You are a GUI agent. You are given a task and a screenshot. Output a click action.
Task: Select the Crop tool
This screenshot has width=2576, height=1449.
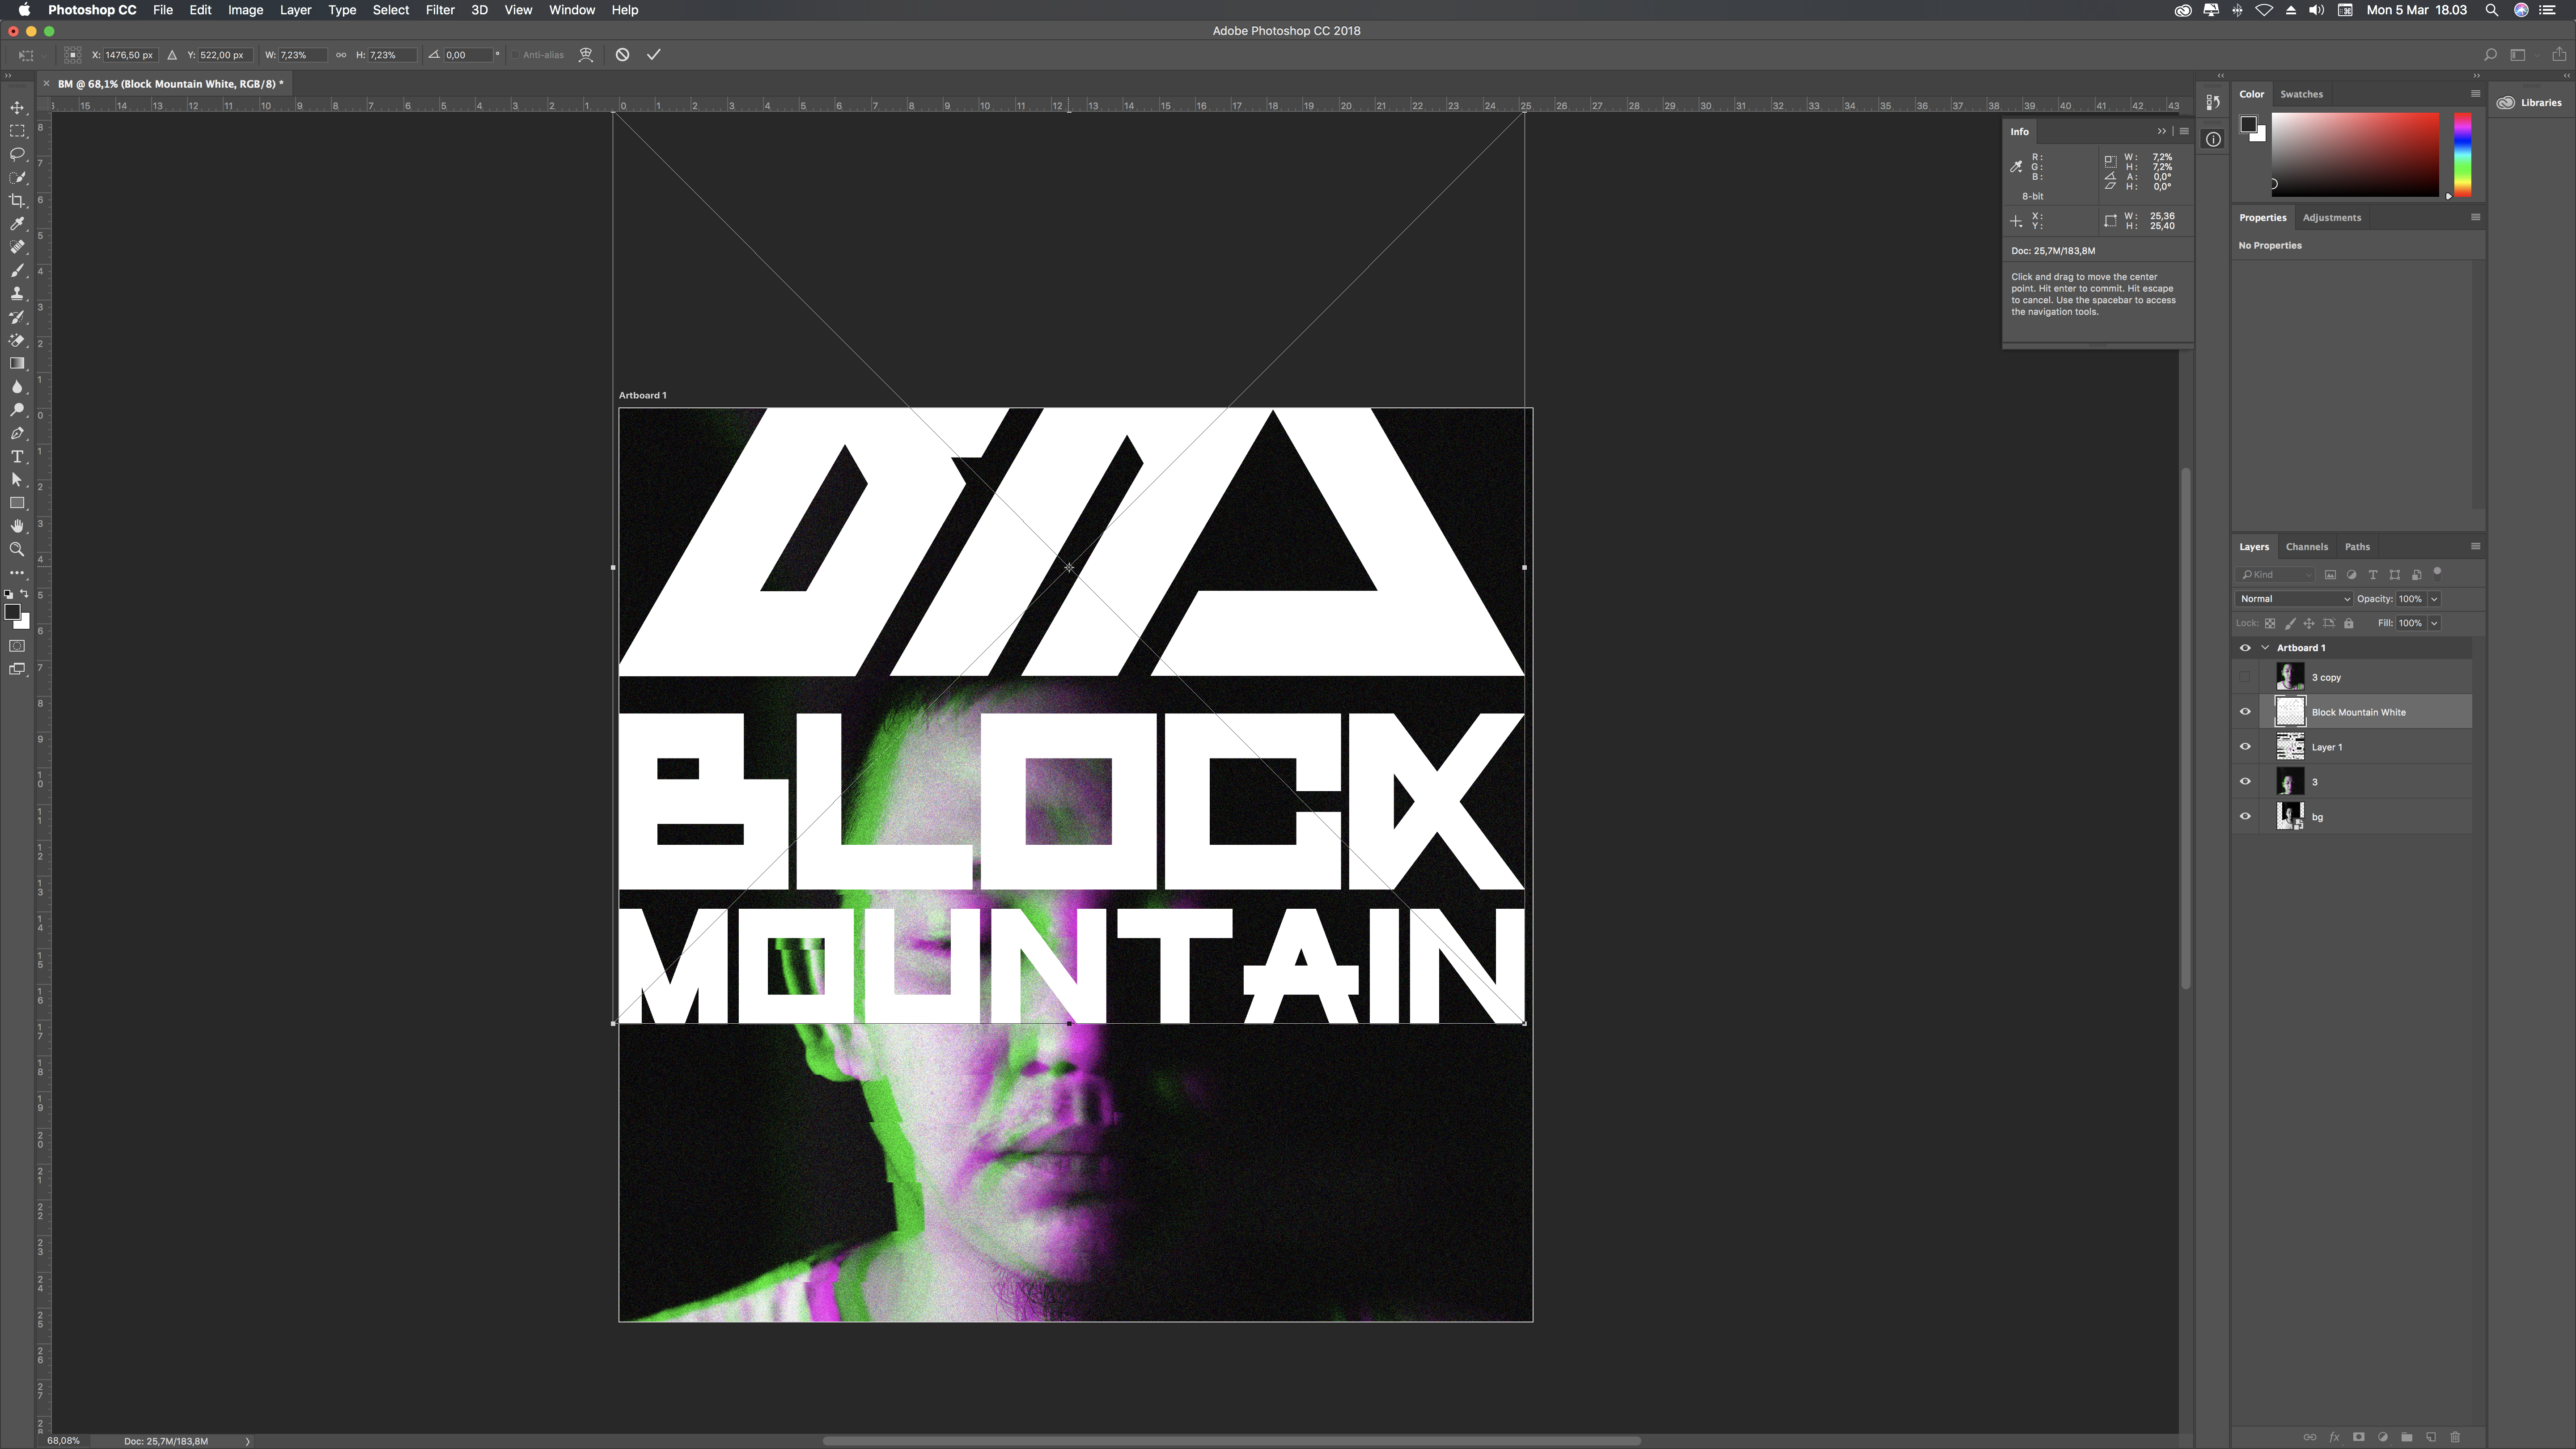pos(17,201)
